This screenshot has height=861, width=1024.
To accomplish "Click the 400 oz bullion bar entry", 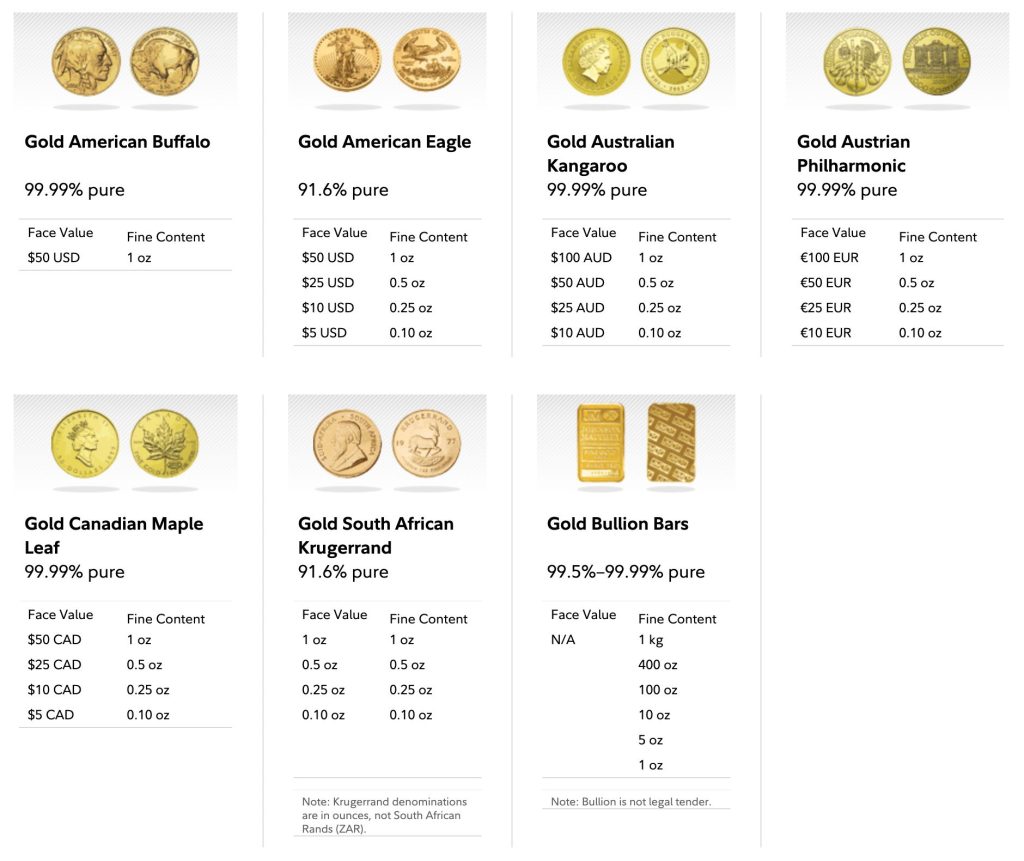I will pos(657,665).
